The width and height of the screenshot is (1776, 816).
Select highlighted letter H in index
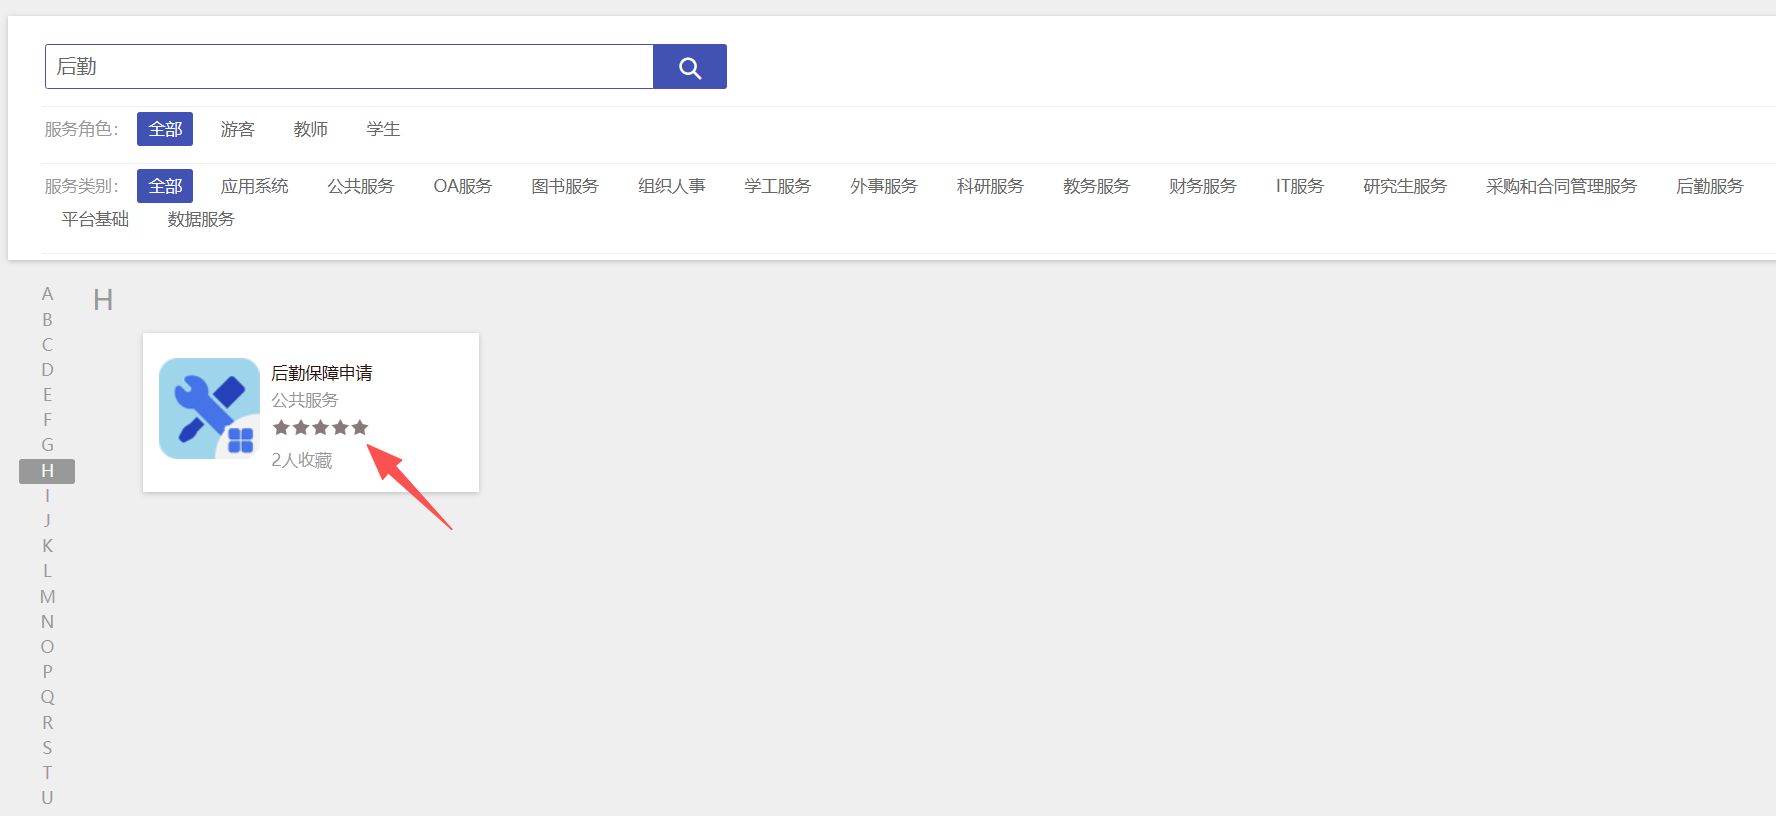47,471
